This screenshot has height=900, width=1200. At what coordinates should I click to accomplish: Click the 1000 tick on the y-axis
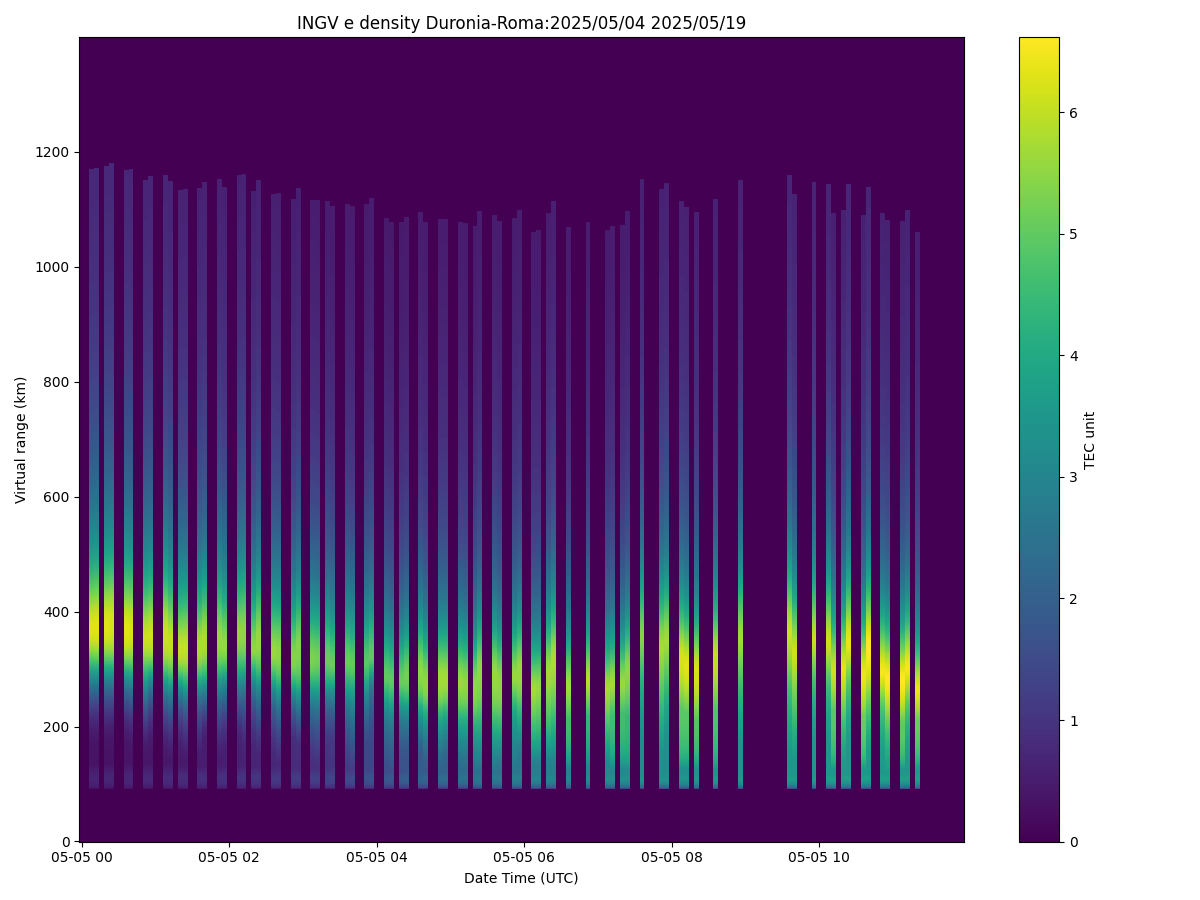click(x=55, y=267)
